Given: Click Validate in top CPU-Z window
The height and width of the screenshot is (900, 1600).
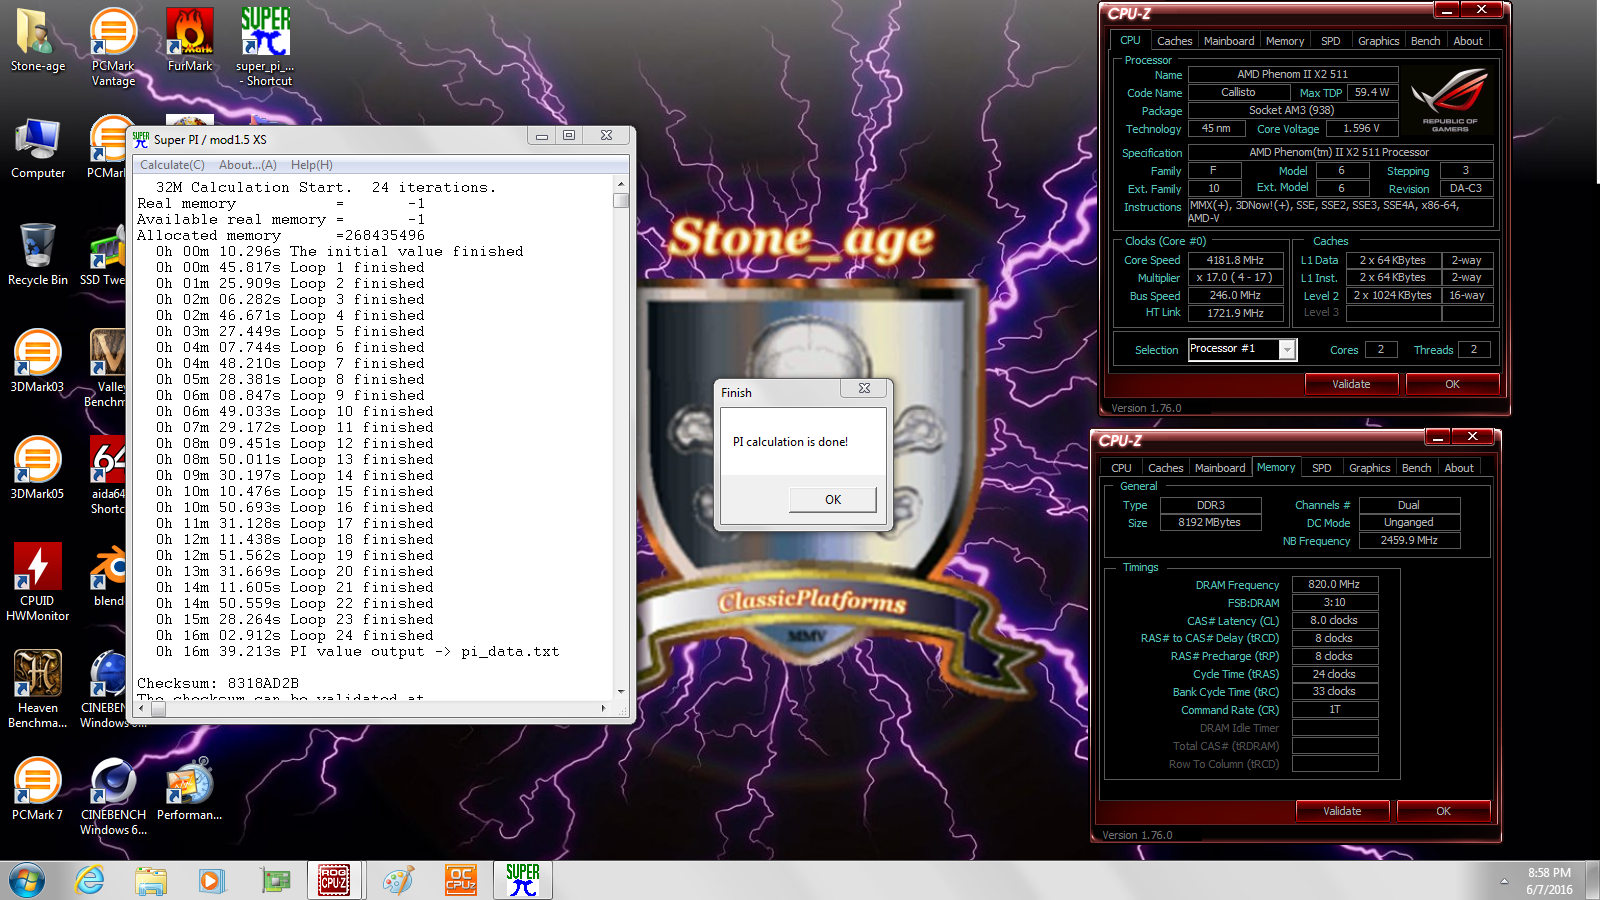Looking at the screenshot, I should (x=1351, y=384).
